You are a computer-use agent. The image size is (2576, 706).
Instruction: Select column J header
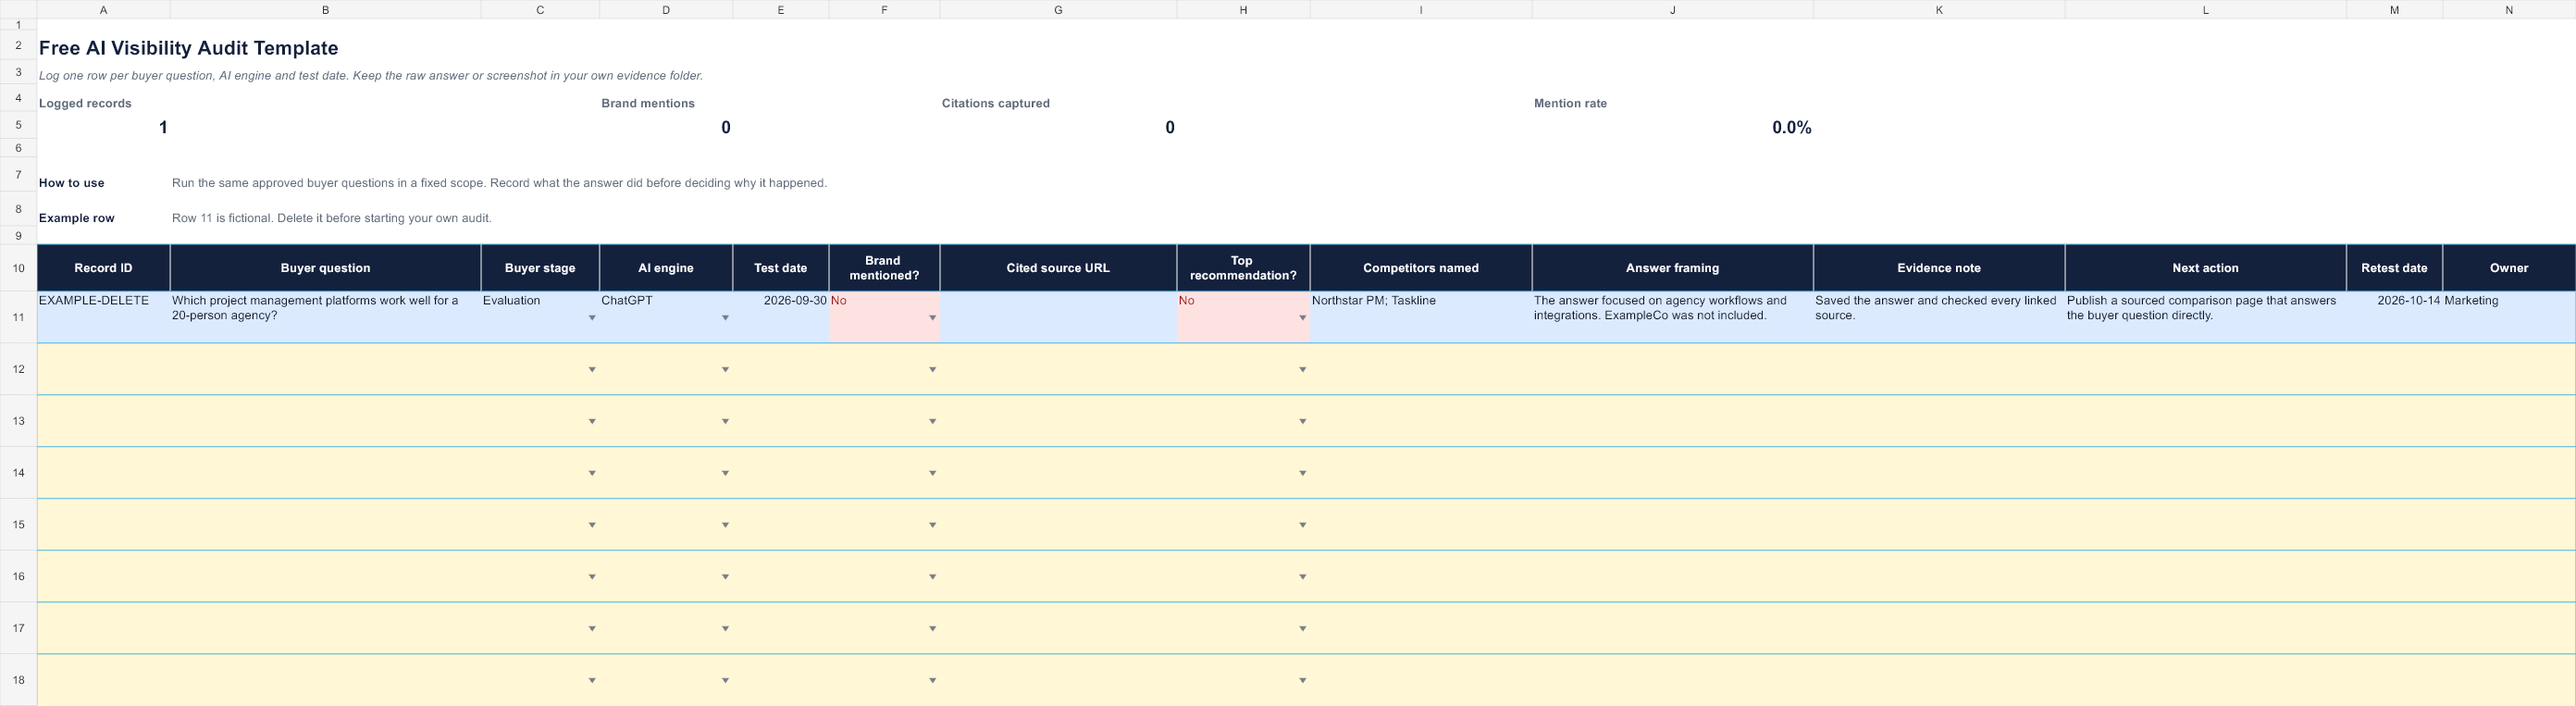[1672, 10]
